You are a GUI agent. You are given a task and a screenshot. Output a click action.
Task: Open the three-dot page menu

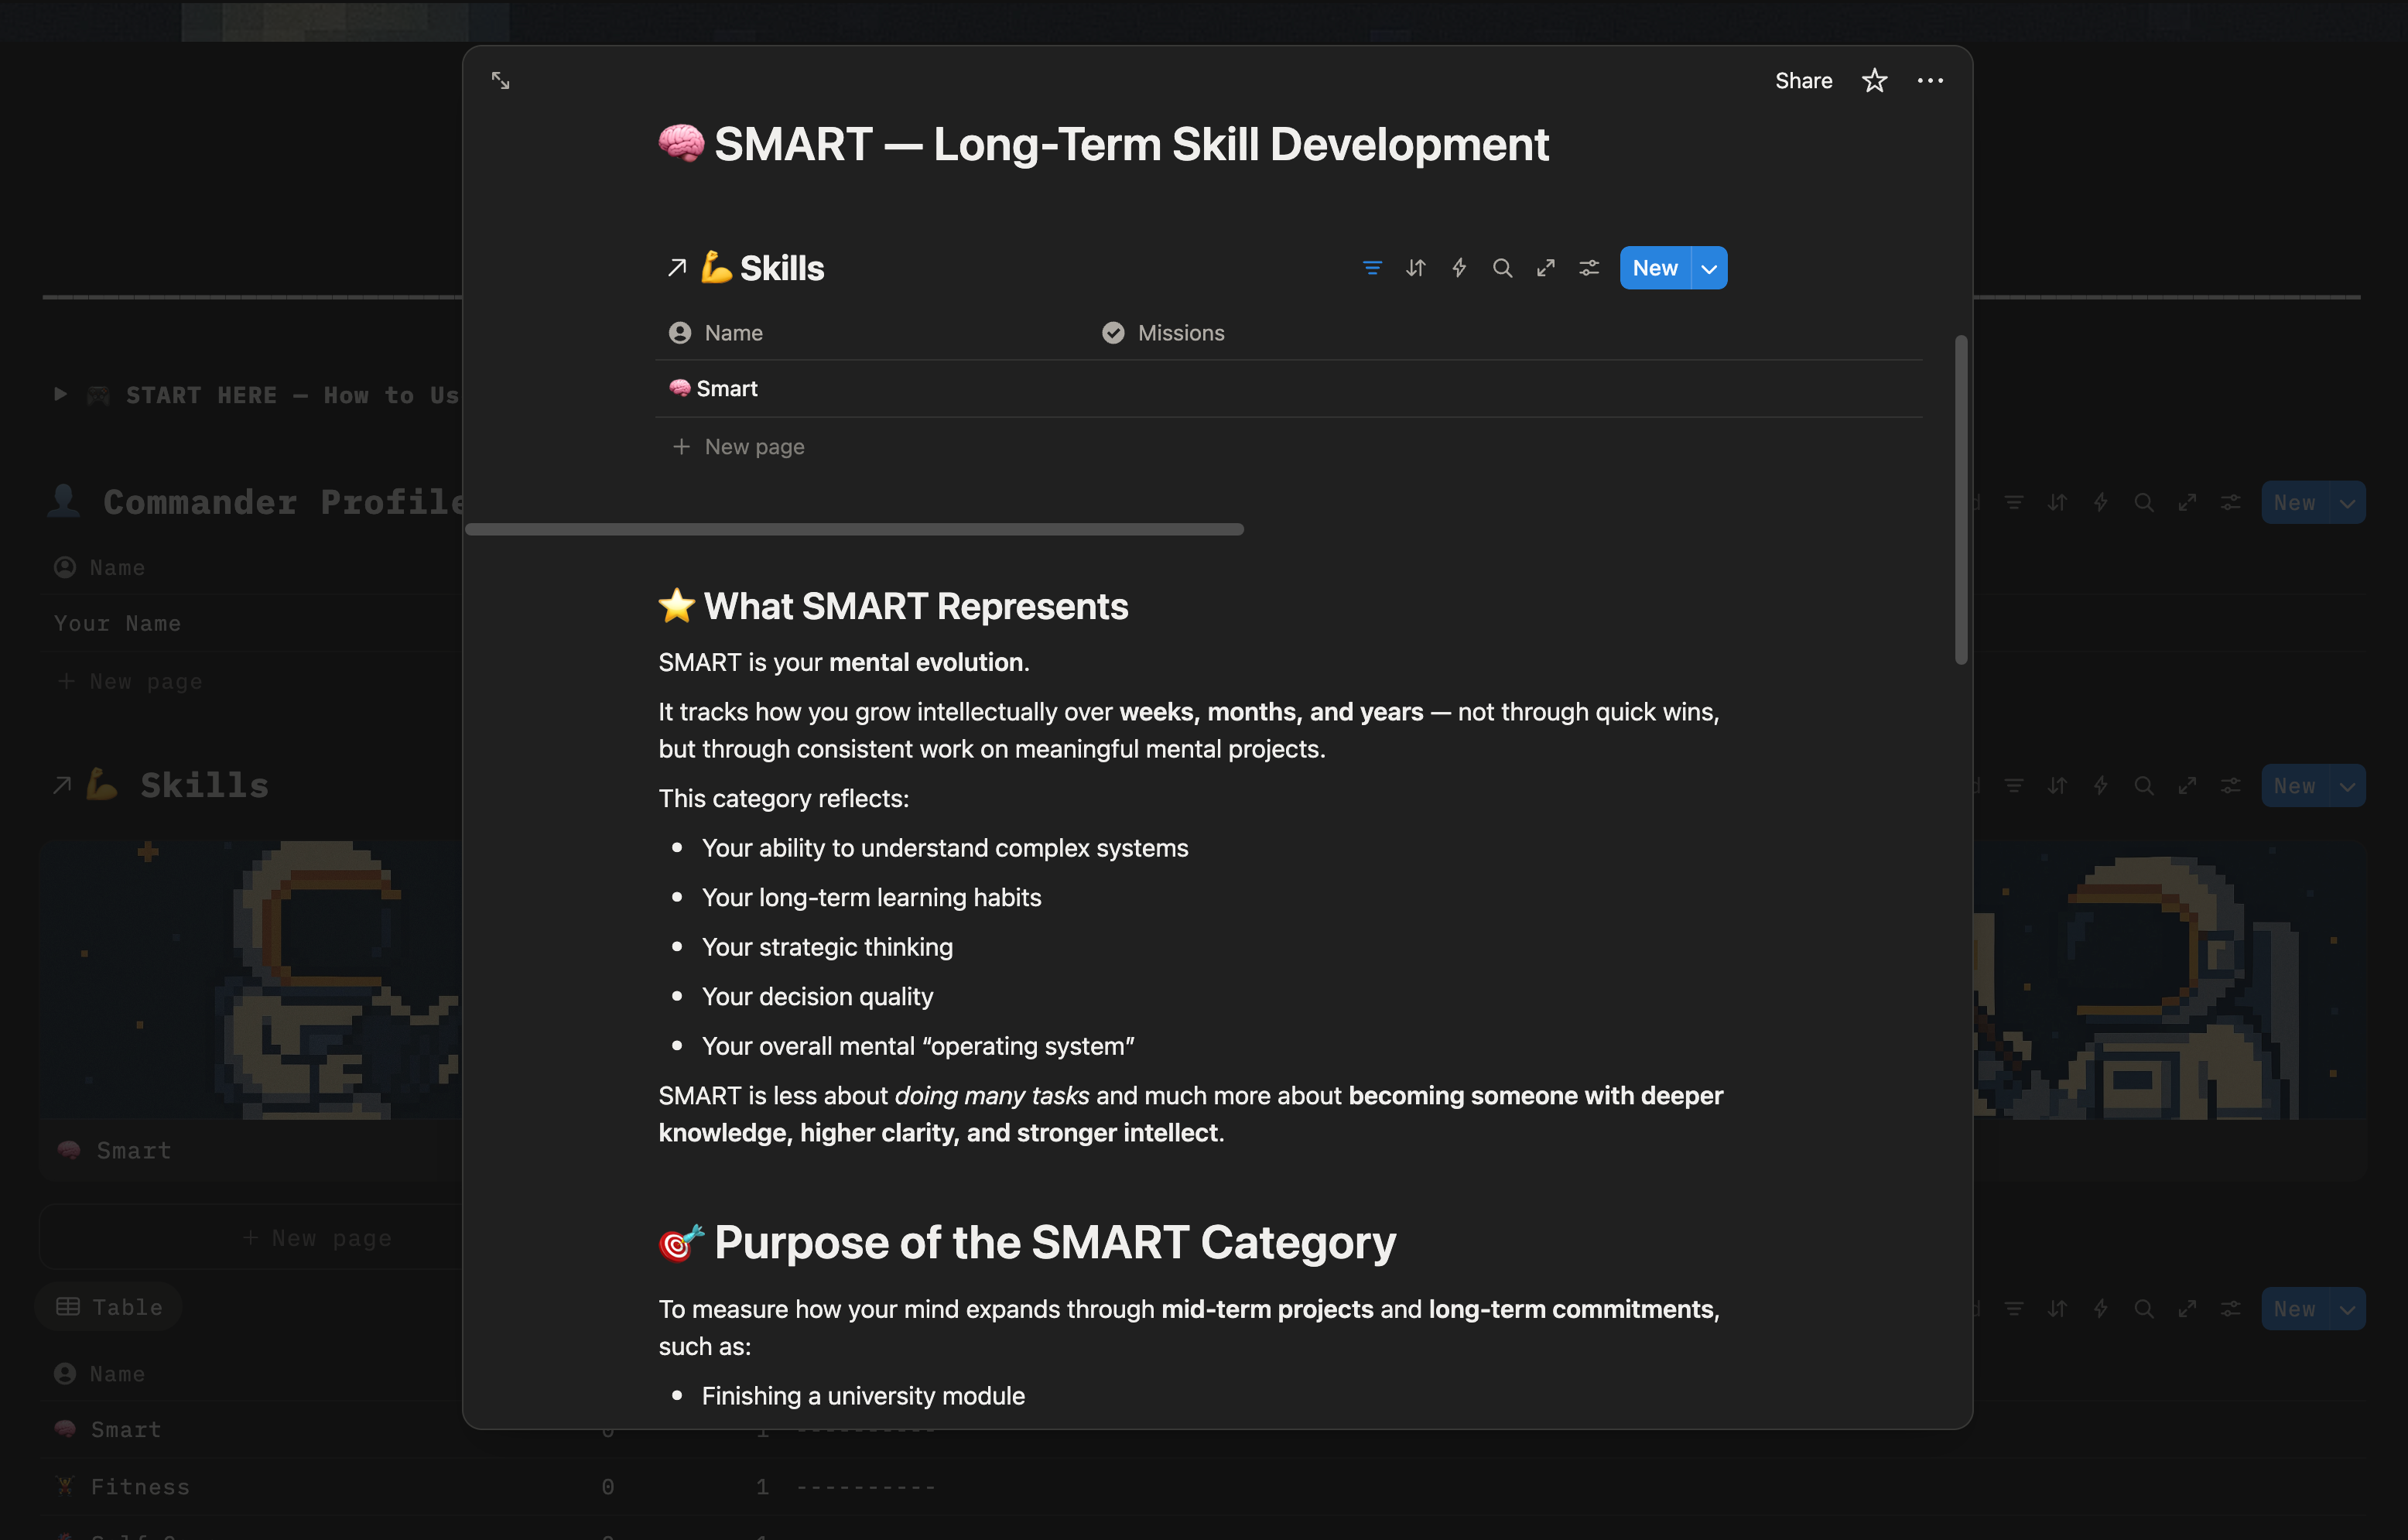pyautogui.click(x=1930, y=81)
